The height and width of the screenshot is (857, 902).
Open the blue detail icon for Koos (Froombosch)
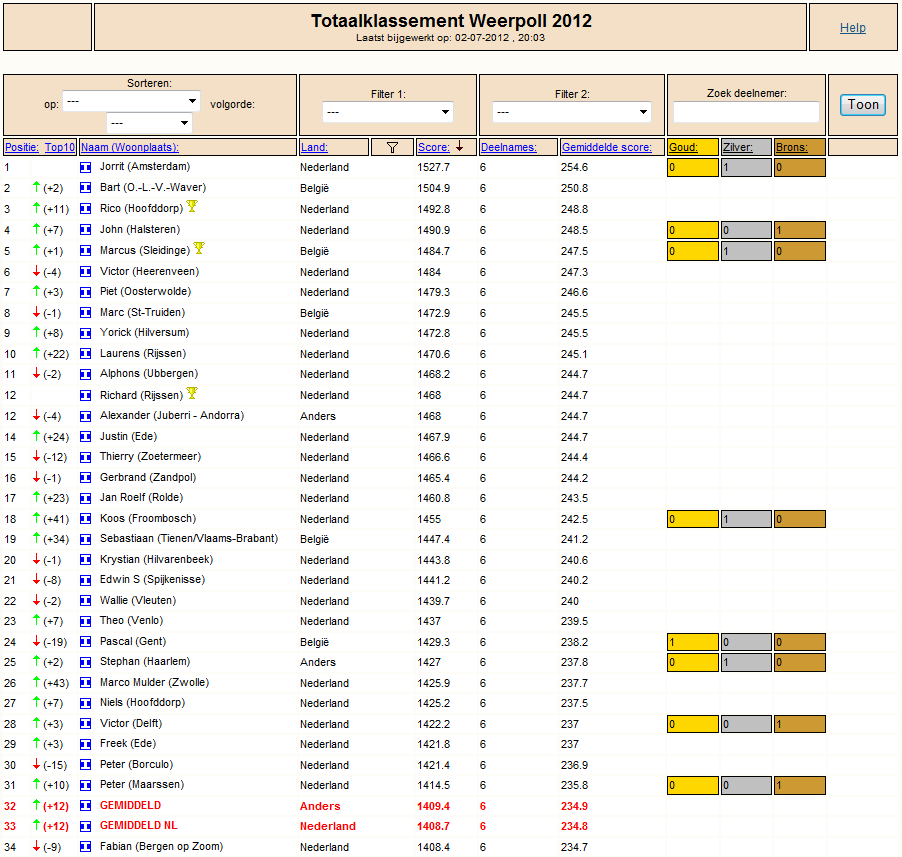click(86, 519)
